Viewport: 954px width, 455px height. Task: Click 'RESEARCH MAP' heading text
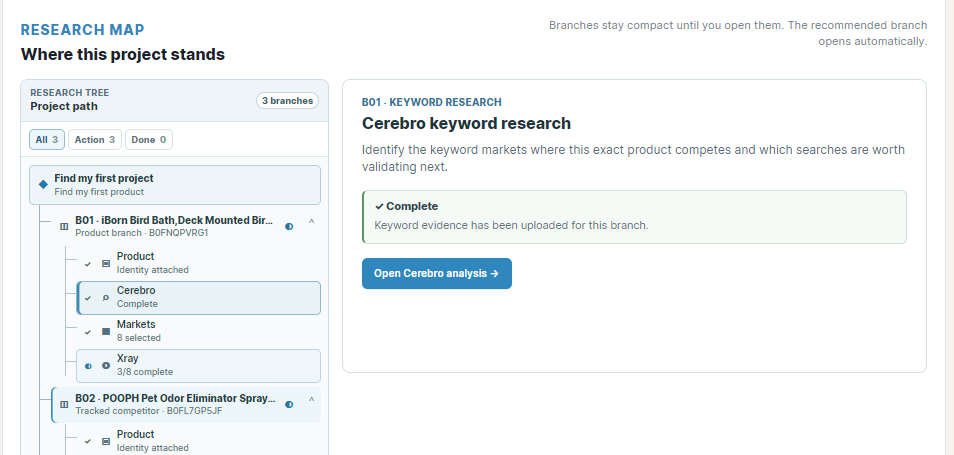(x=83, y=30)
